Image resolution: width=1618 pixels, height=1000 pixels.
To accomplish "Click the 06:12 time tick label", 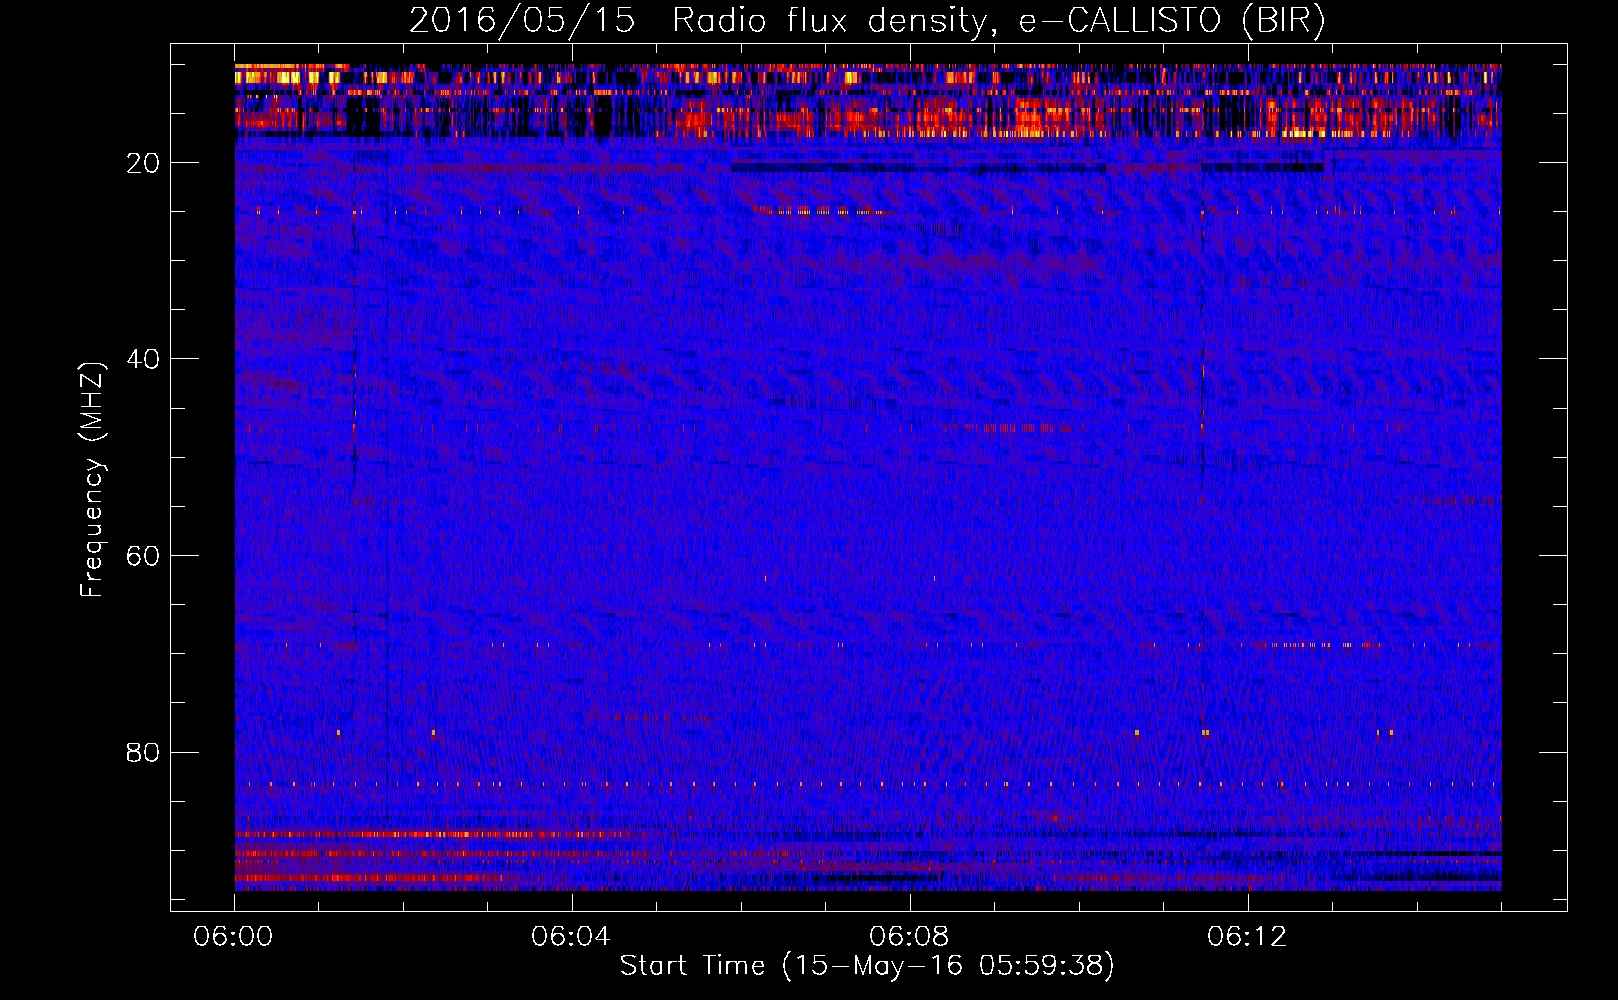I will coord(1247,937).
